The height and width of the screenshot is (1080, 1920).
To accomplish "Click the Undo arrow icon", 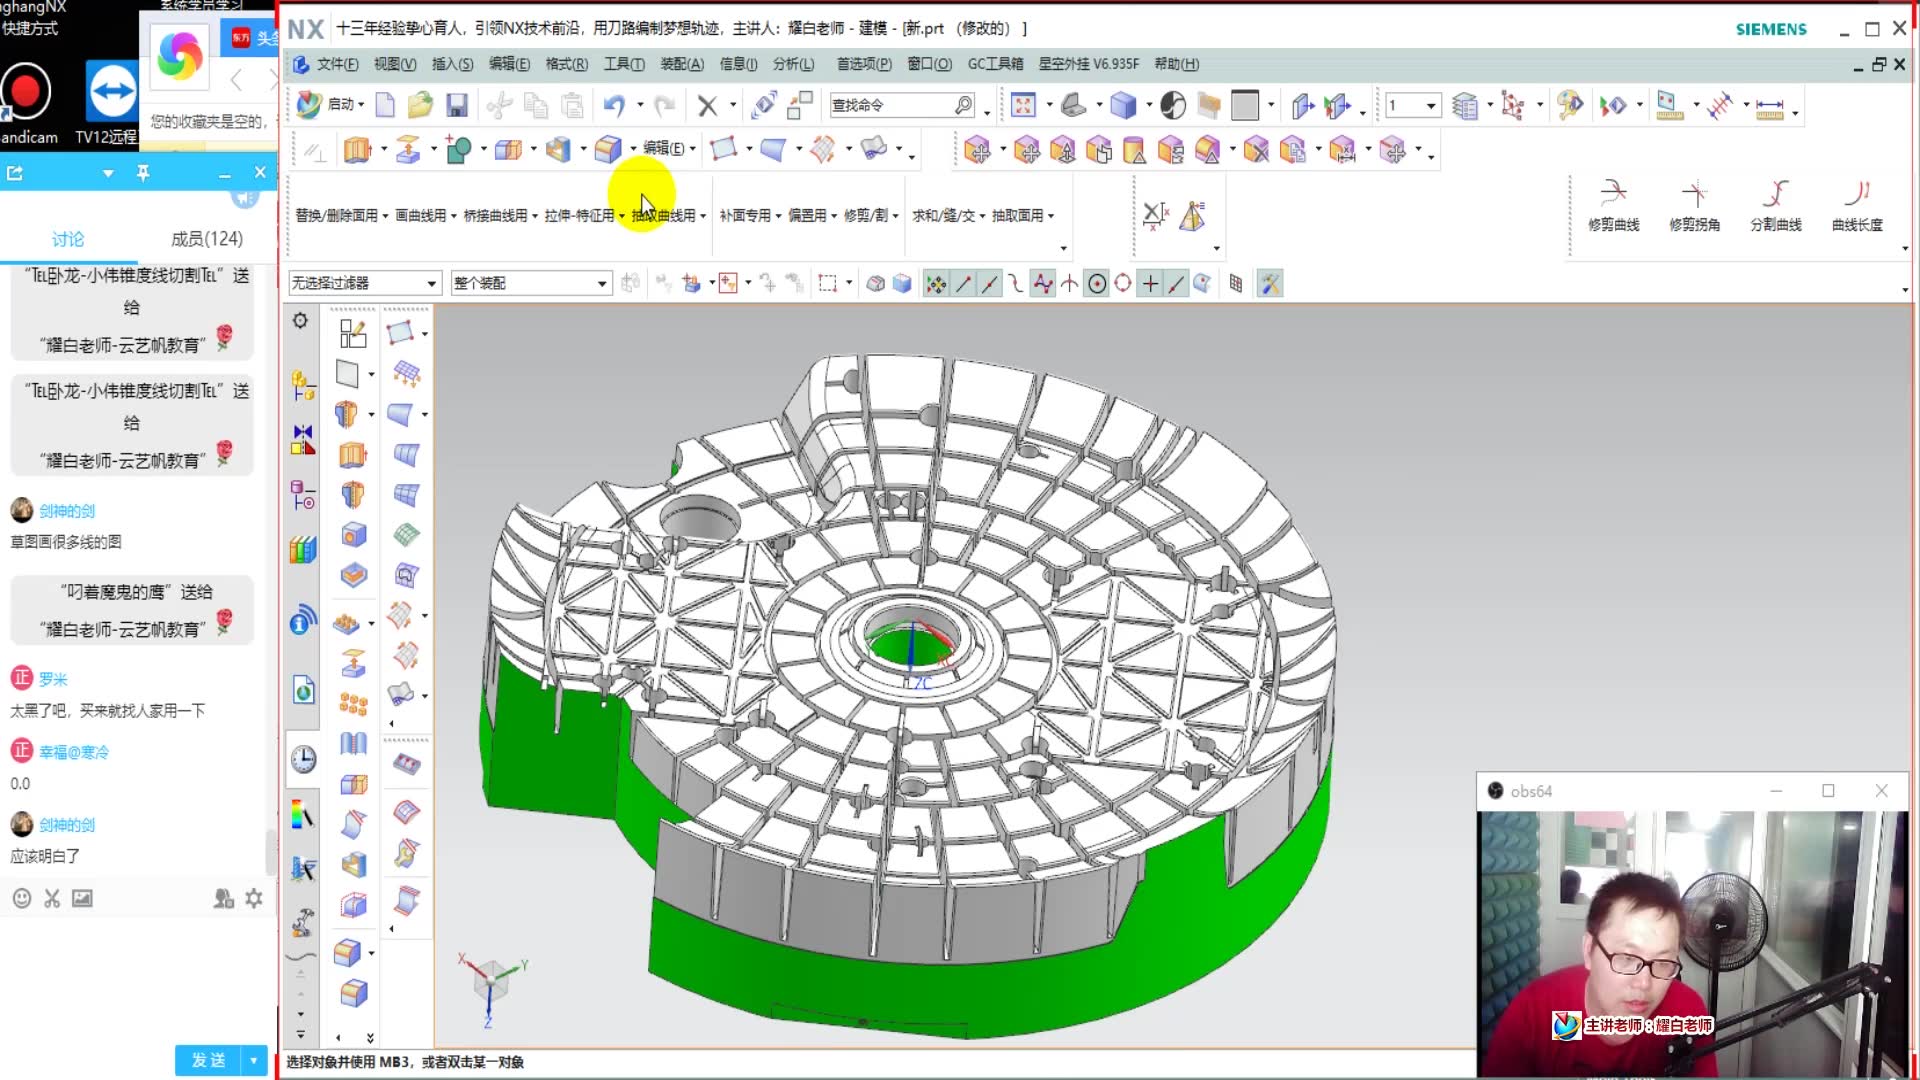I will coord(614,105).
